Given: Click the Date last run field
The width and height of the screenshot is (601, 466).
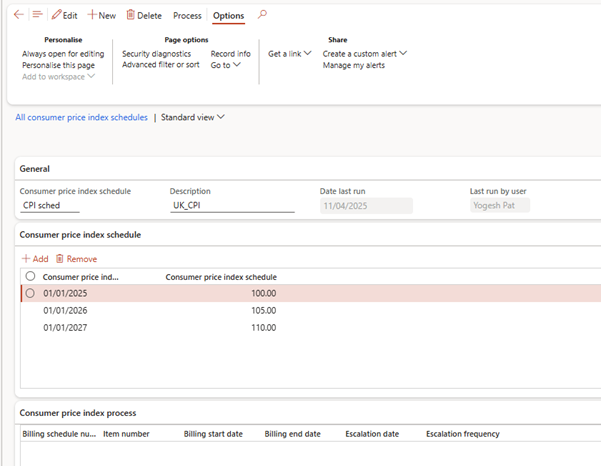Looking at the screenshot, I should [x=366, y=206].
